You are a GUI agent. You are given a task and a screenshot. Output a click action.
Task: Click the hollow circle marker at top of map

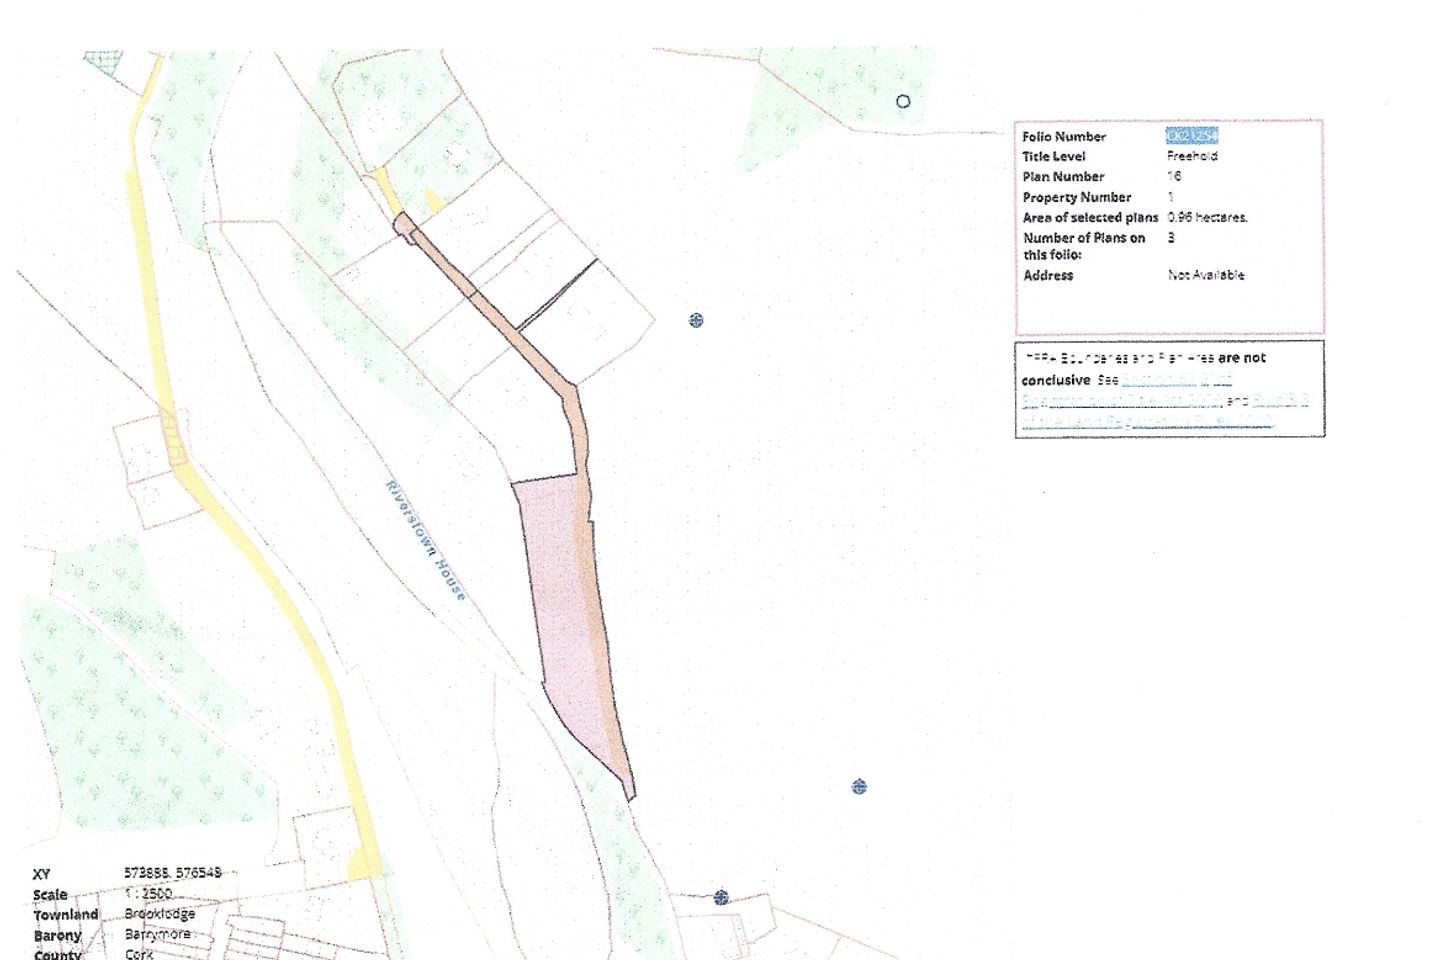[x=903, y=101]
